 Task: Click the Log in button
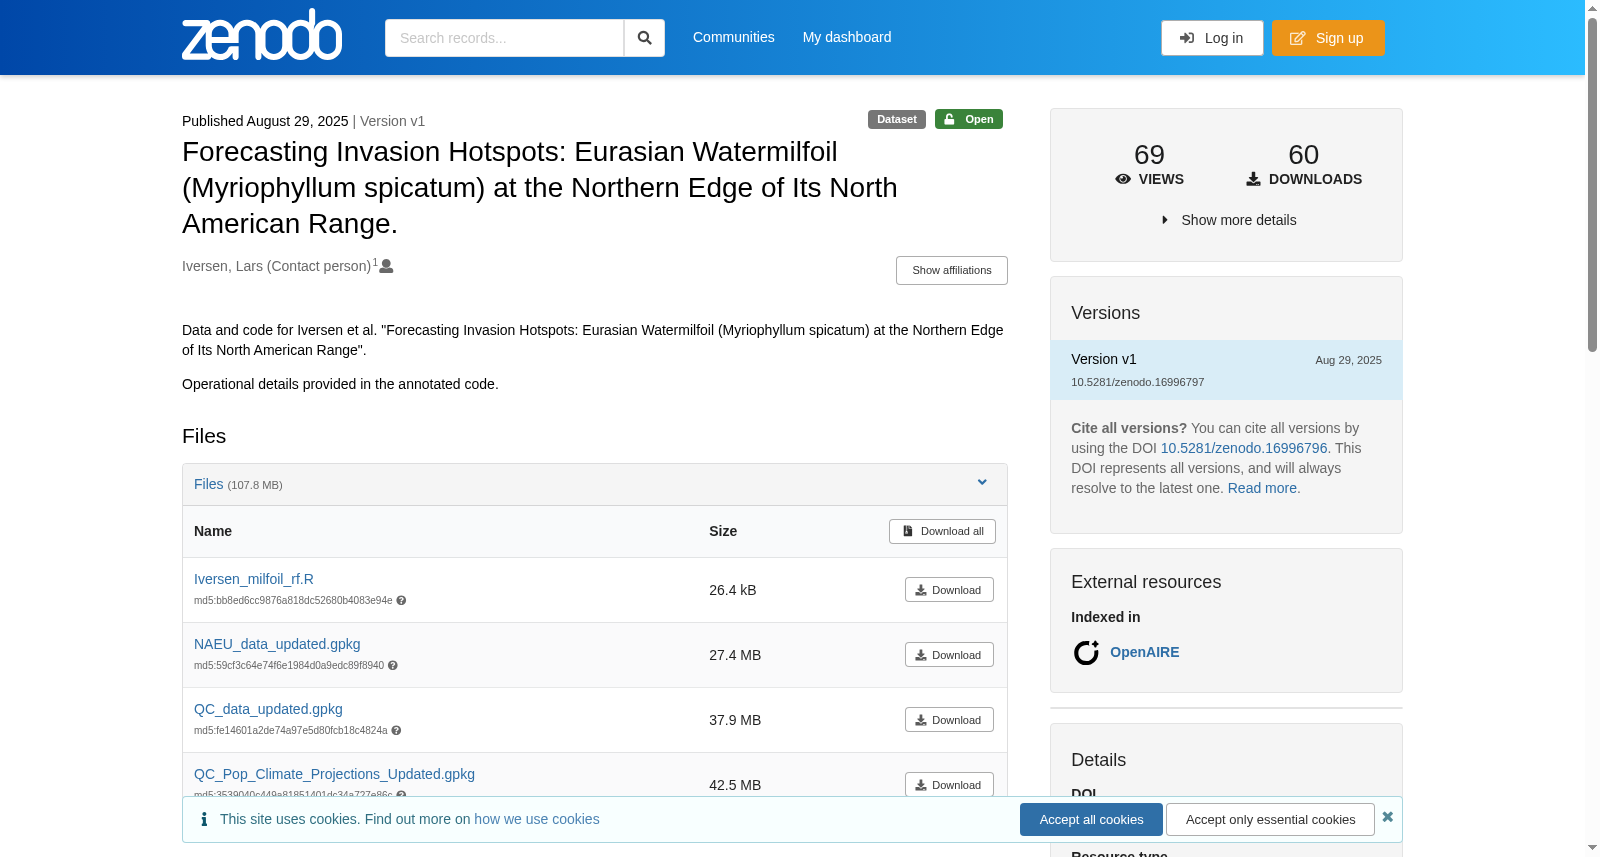[1212, 38]
